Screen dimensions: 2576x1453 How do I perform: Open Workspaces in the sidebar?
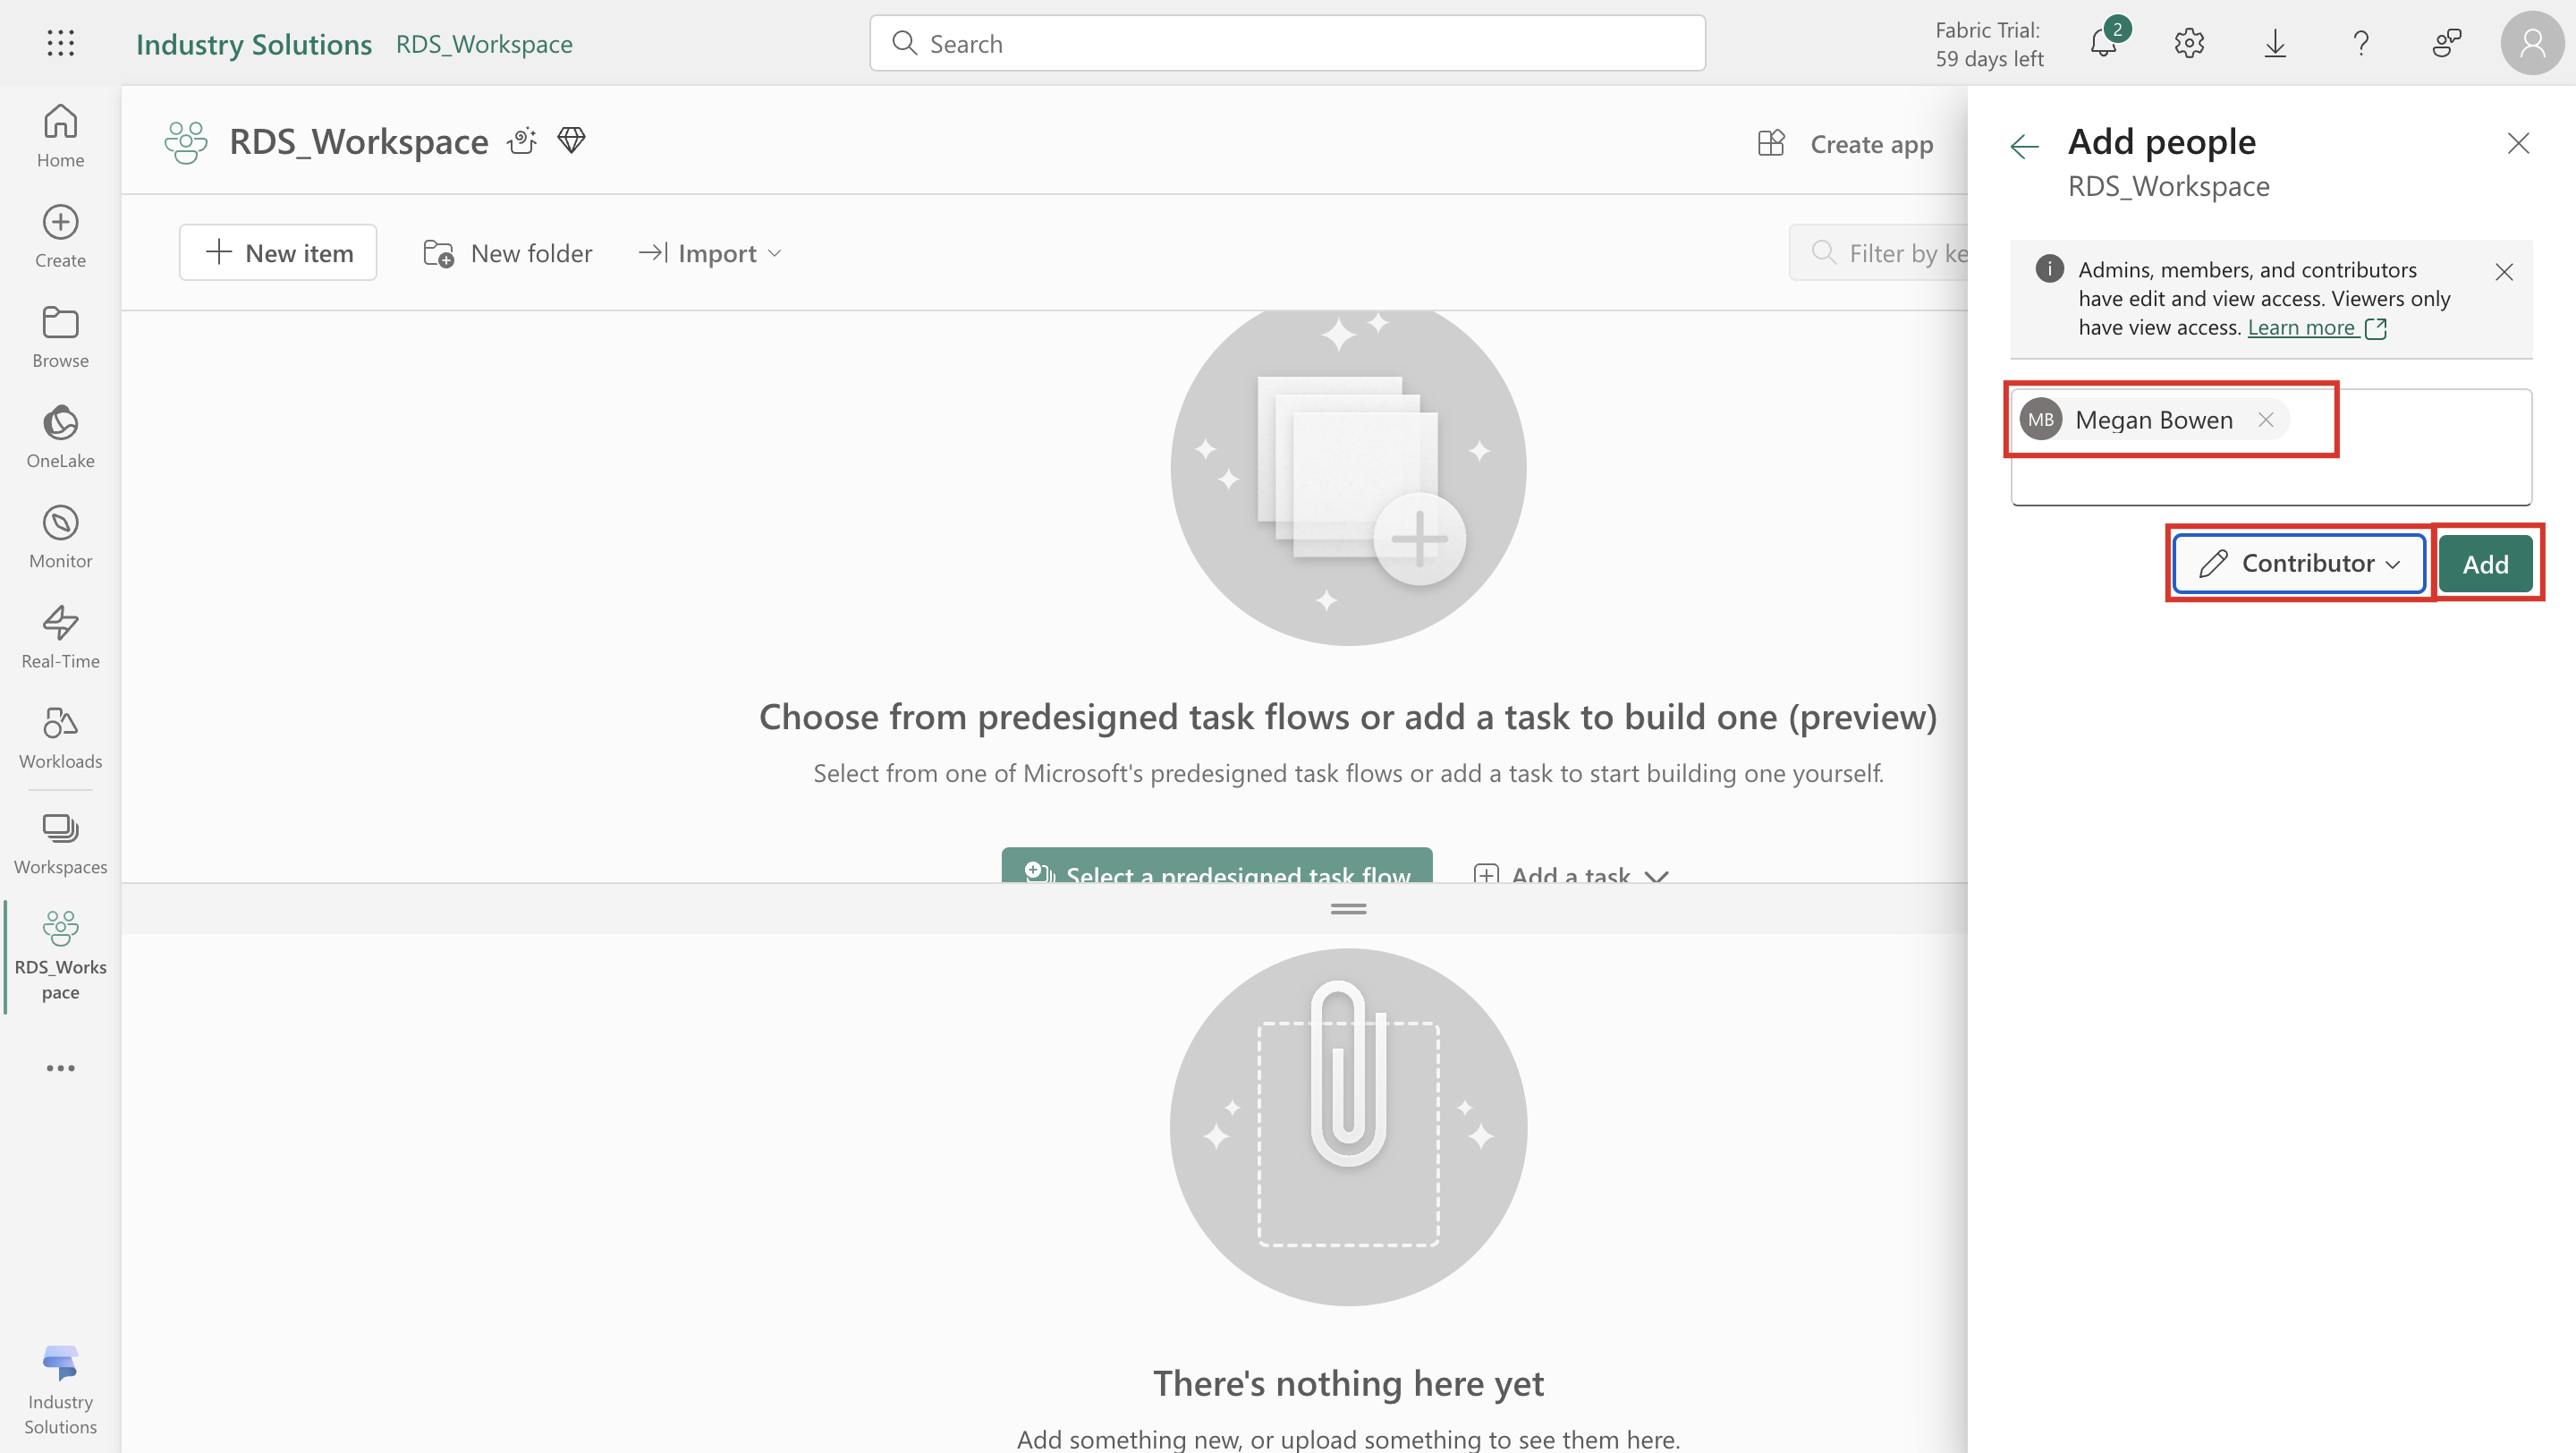point(60,843)
